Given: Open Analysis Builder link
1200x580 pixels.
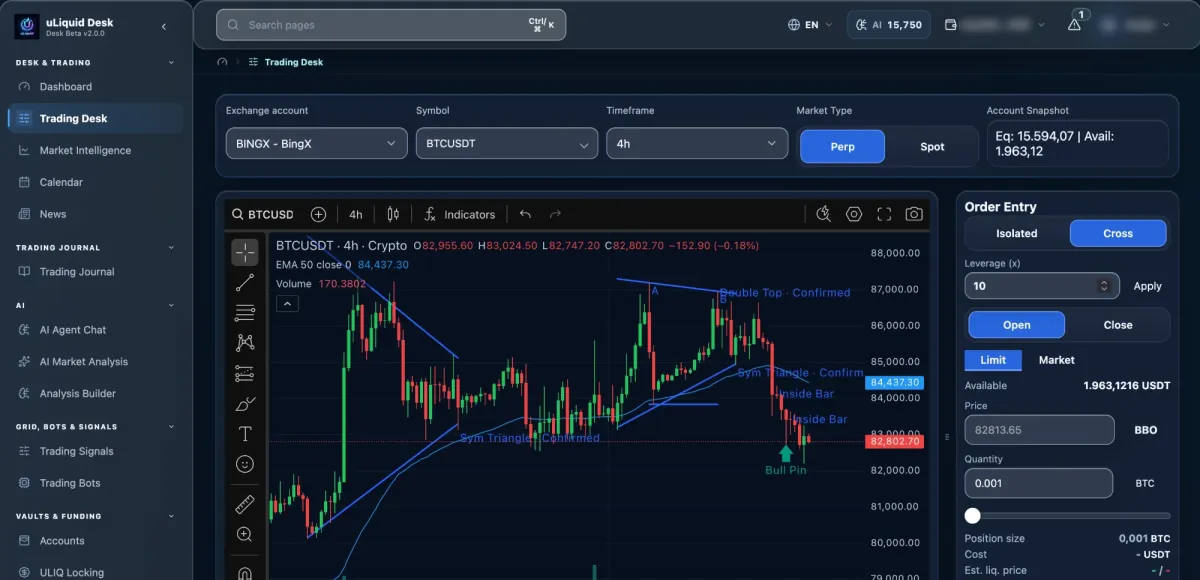Looking at the screenshot, I should point(78,394).
